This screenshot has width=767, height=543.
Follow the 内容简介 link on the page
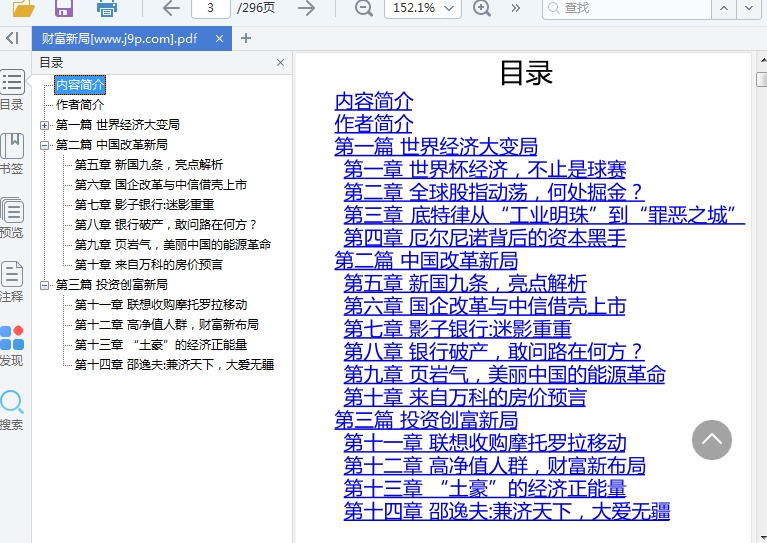tap(374, 101)
